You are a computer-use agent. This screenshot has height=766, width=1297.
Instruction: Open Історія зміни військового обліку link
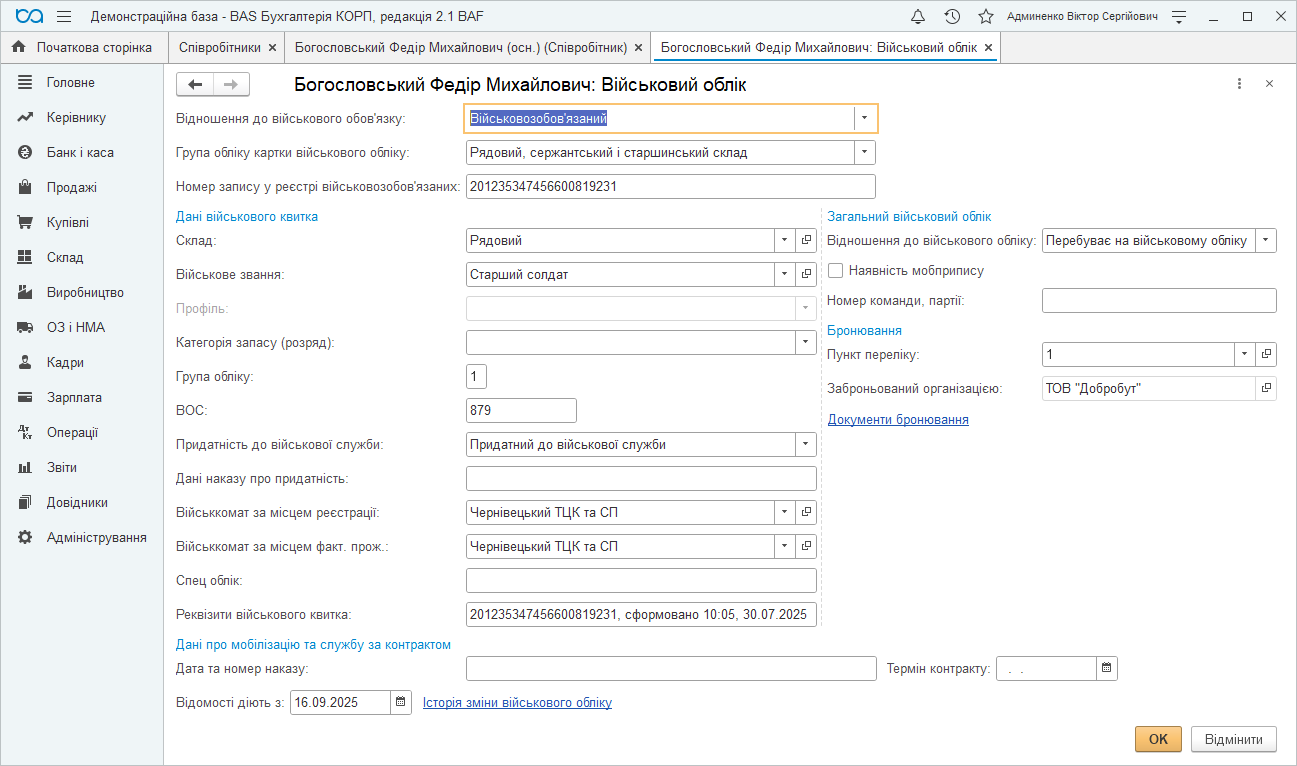click(x=517, y=702)
